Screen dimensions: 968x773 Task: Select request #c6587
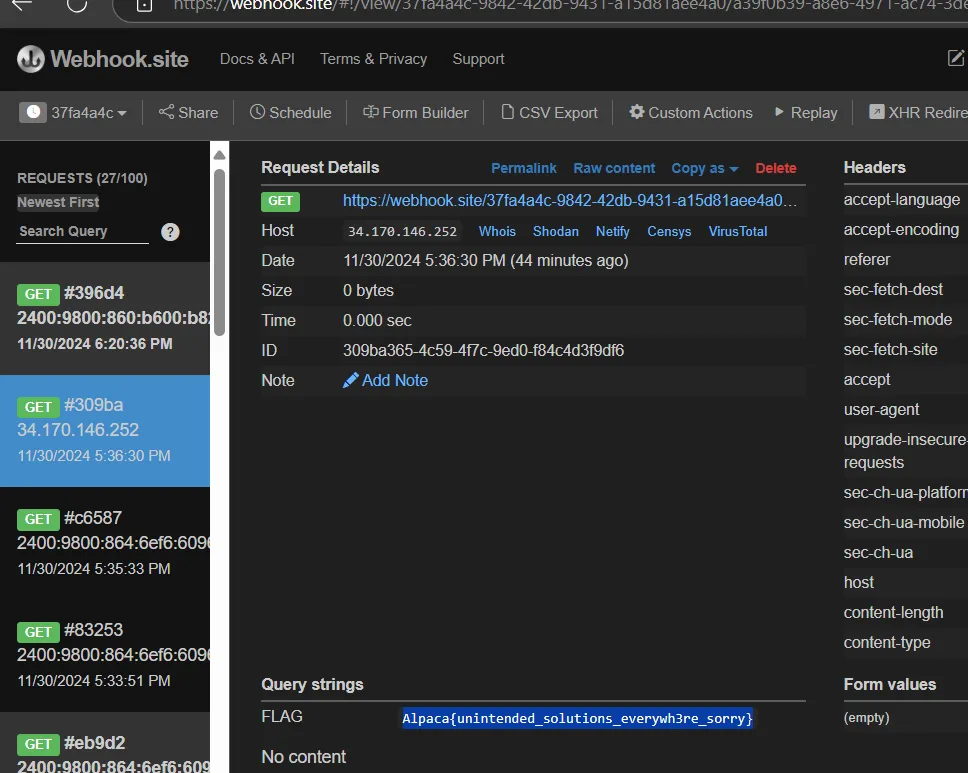[105, 543]
